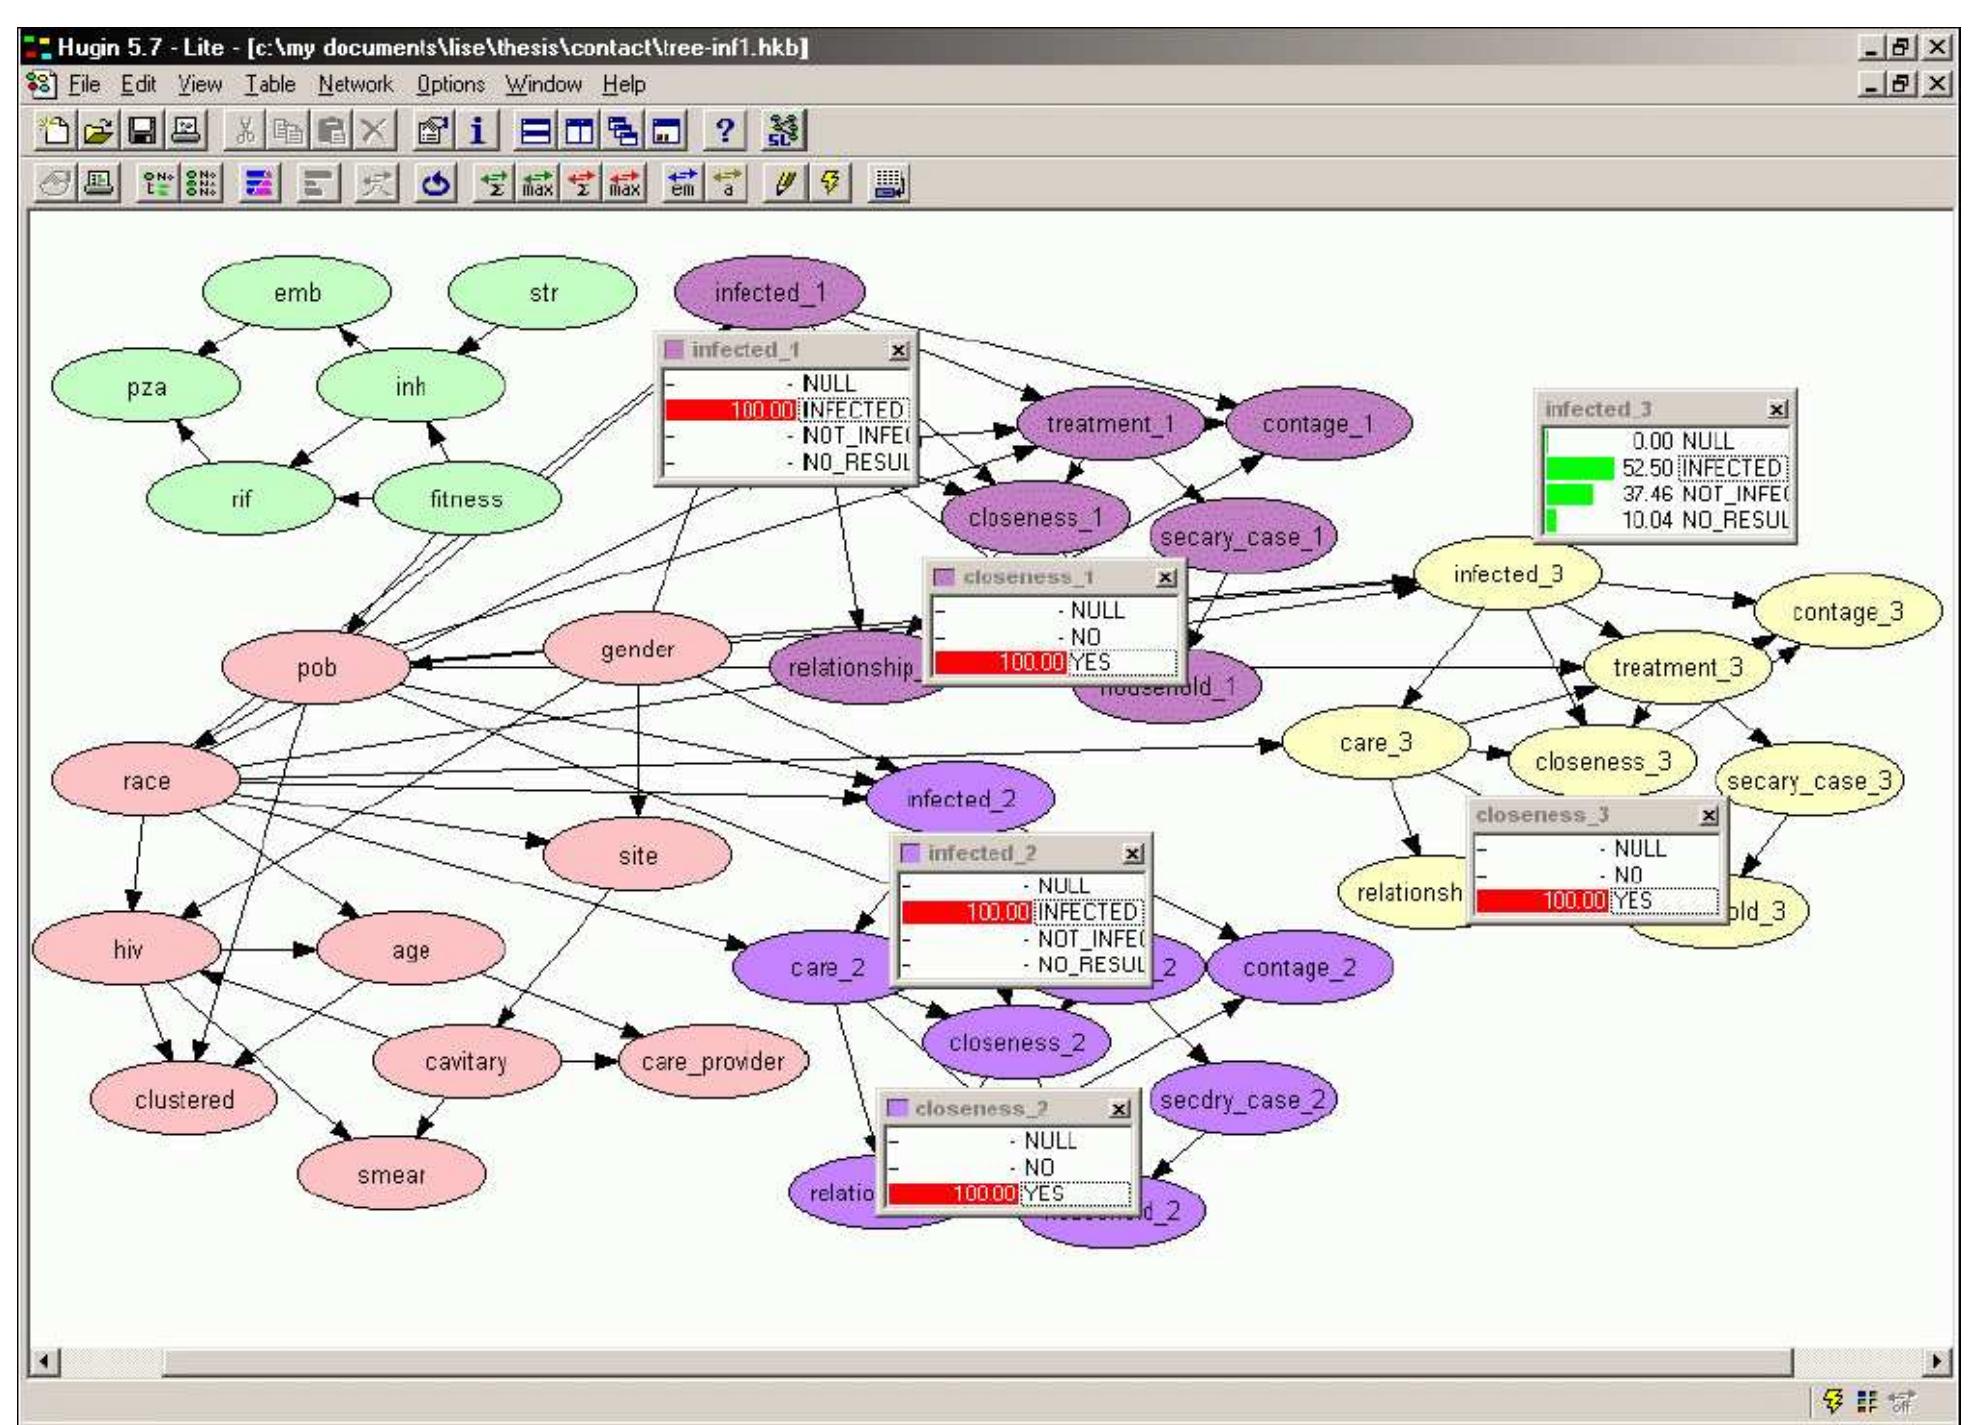Expand node list with the first green list icon
1981x1425 pixels.
pos(158,184)
